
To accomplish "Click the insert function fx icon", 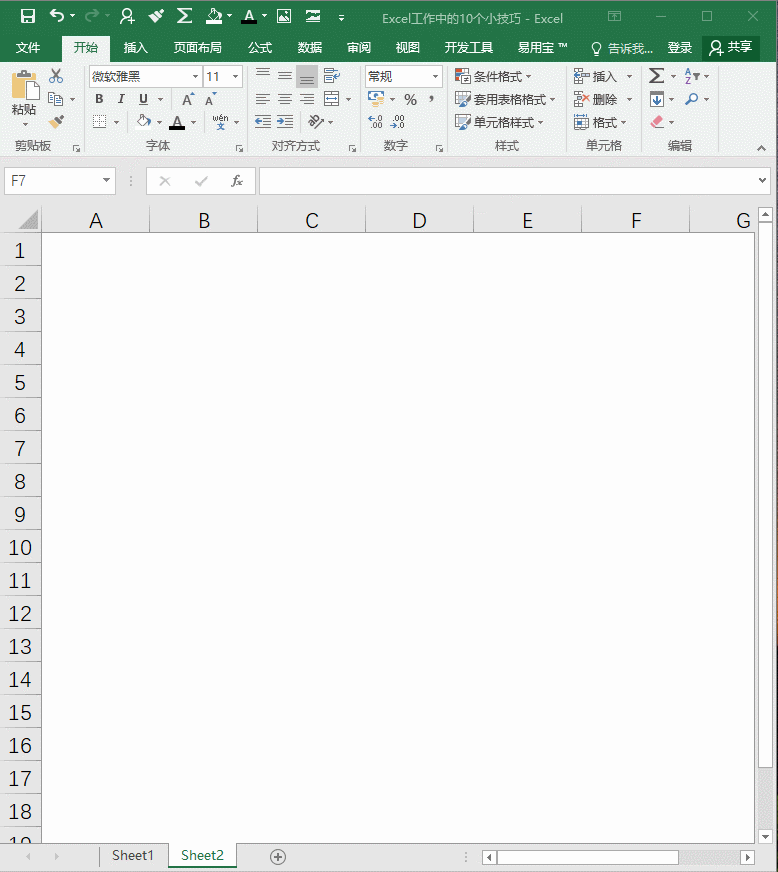I will 237,181.
